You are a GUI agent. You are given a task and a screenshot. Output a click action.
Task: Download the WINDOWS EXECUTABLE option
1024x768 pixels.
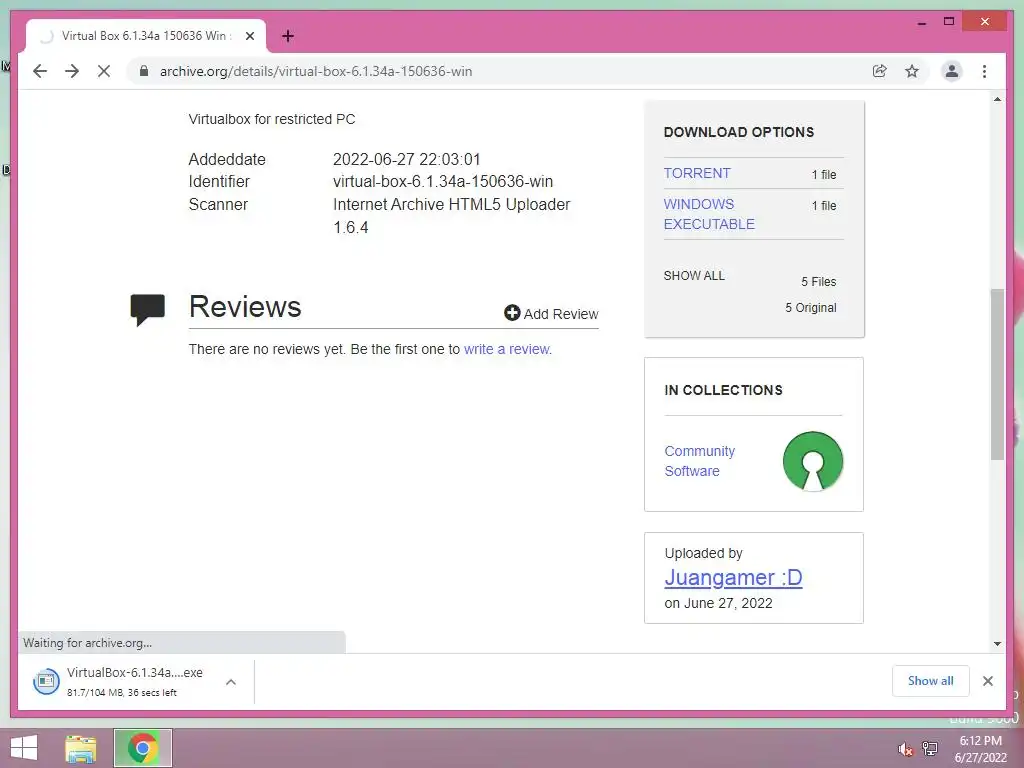tap(709, 214)
